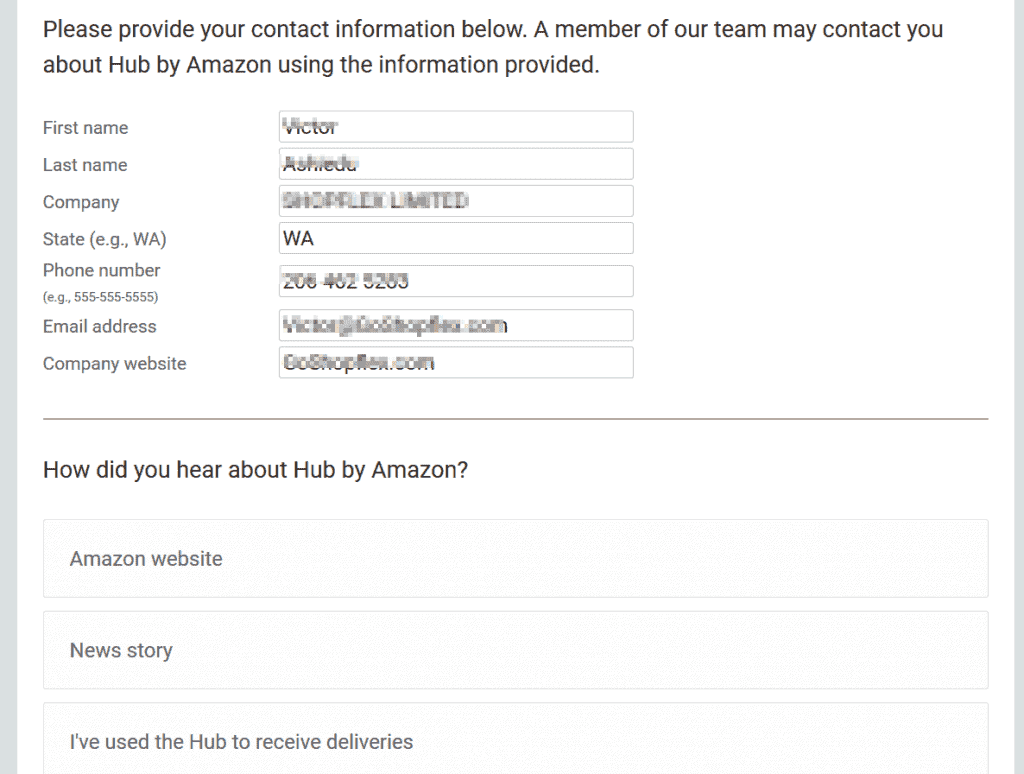Click the 'Company' field label
Image resolution: width=1024 pixels, height=774 pixels.
pos(81,202)
